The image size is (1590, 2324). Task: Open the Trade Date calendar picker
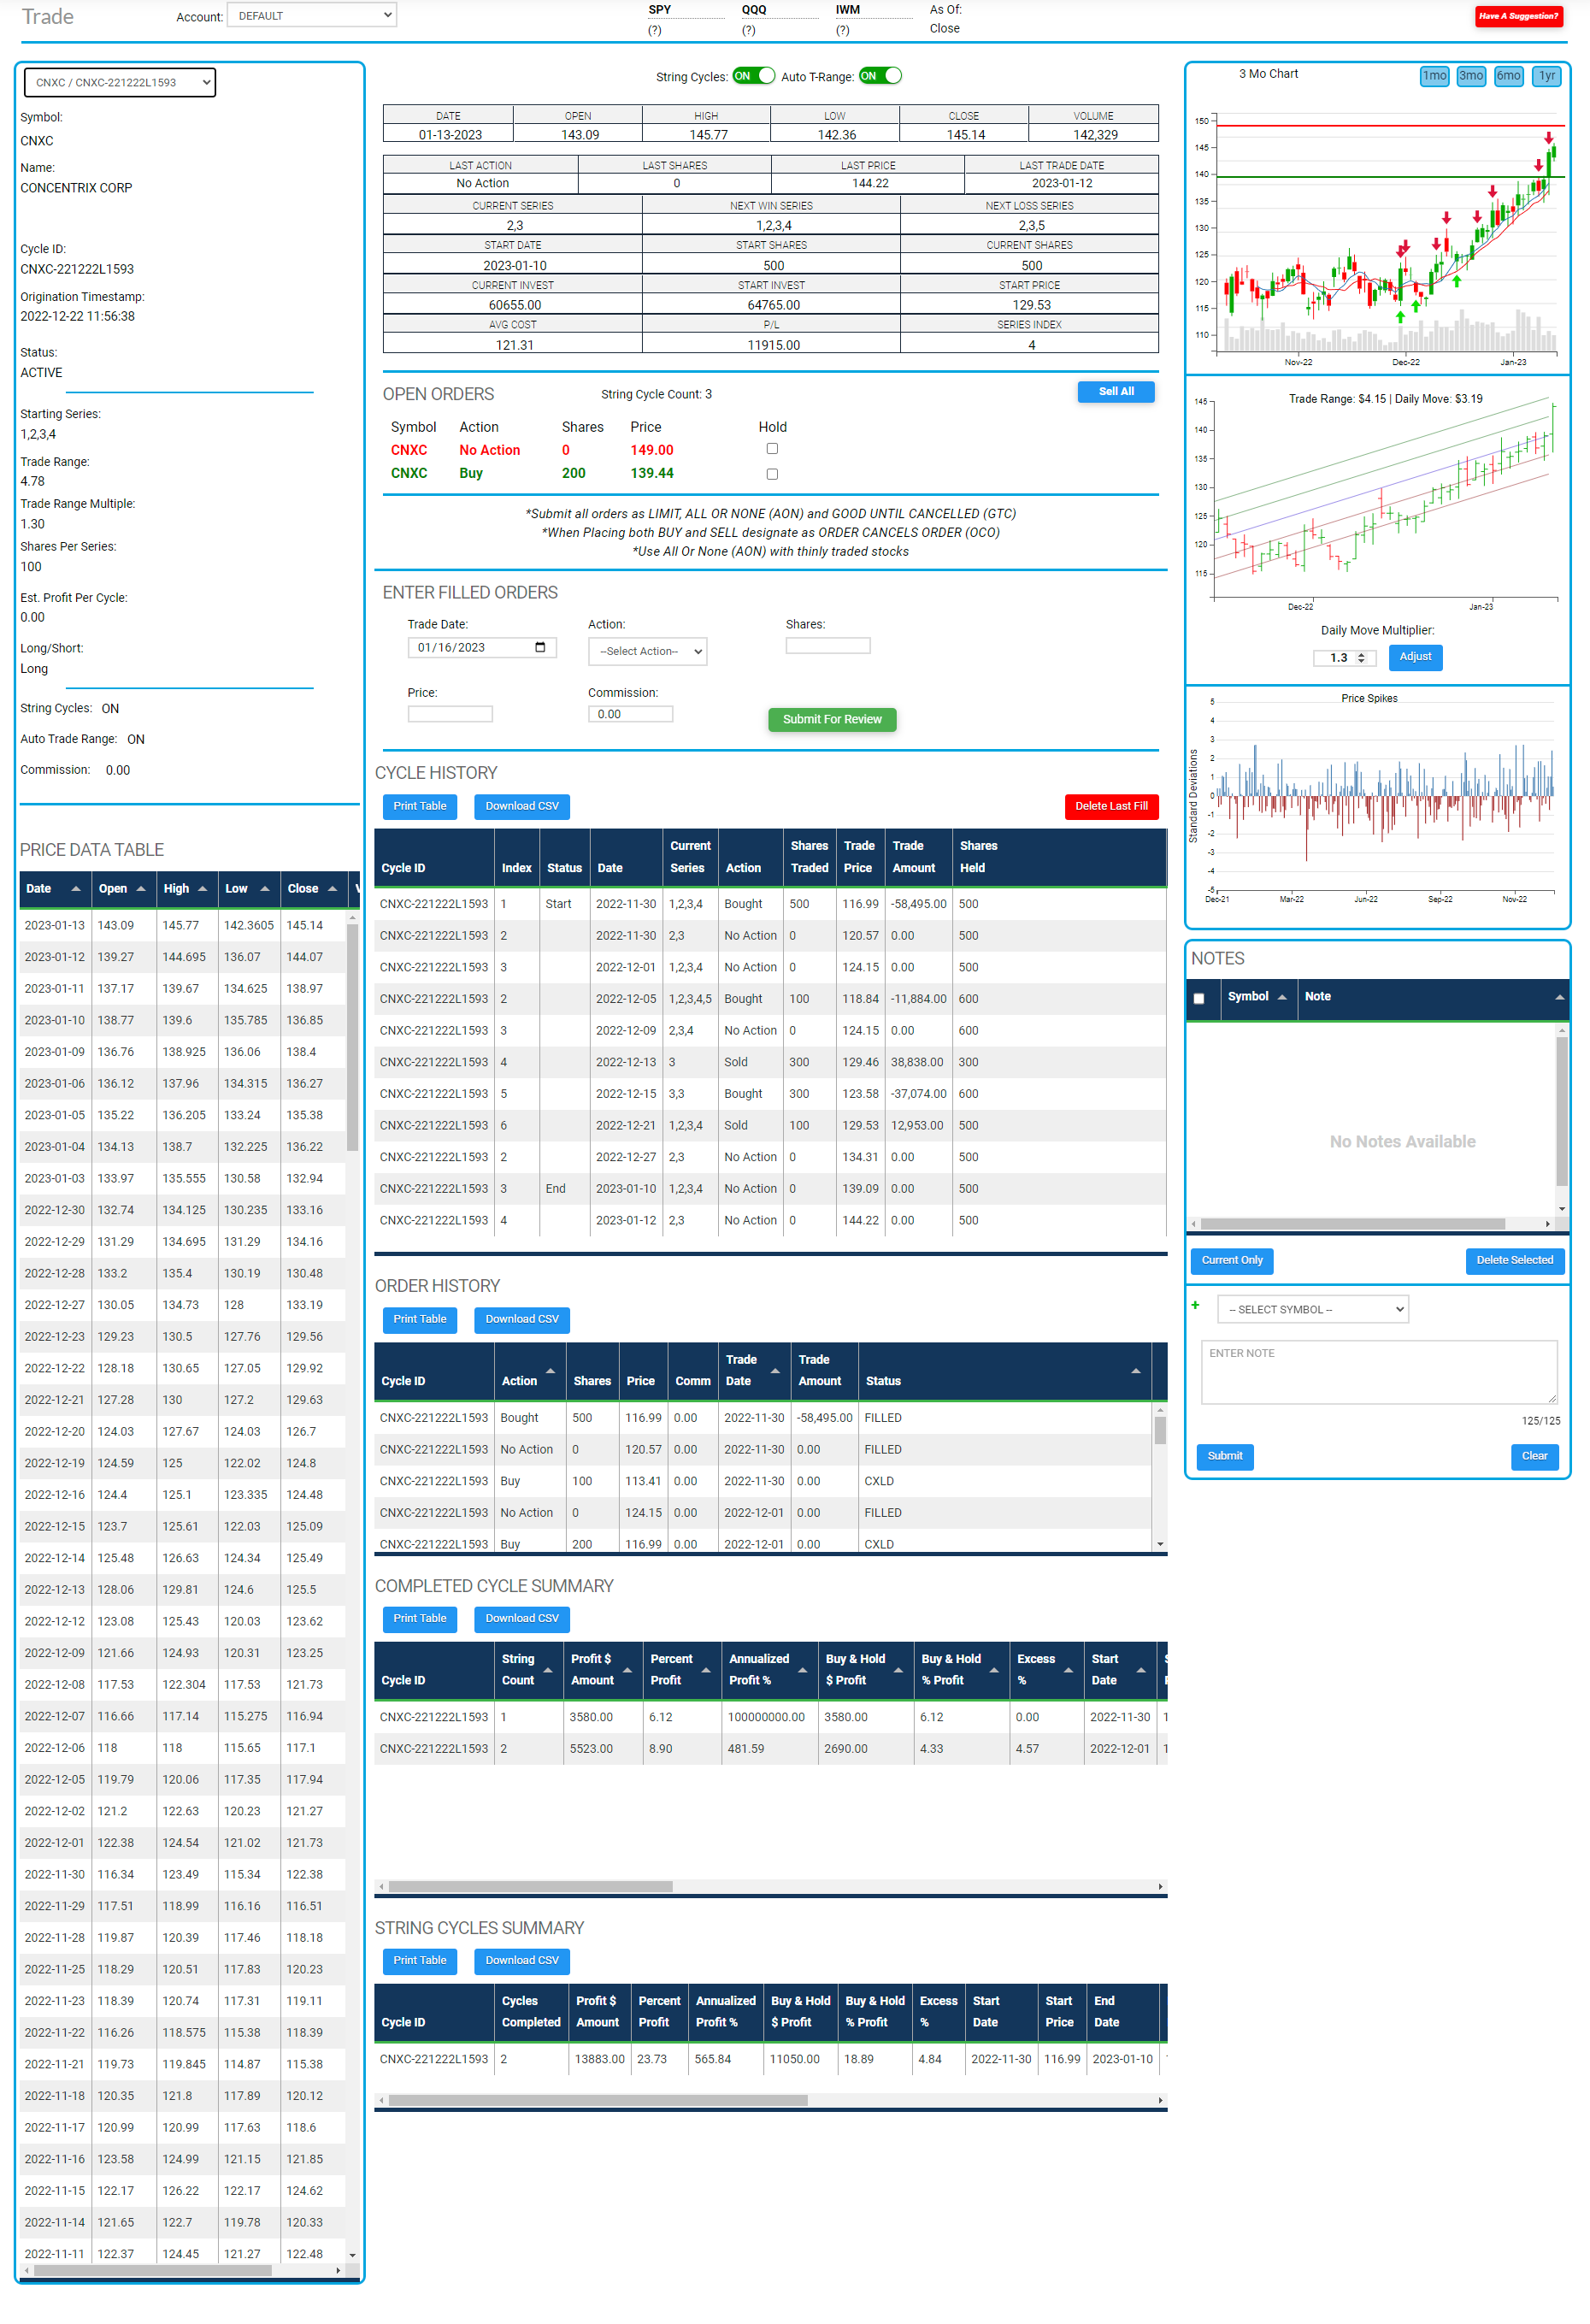[x=542, y=648]
